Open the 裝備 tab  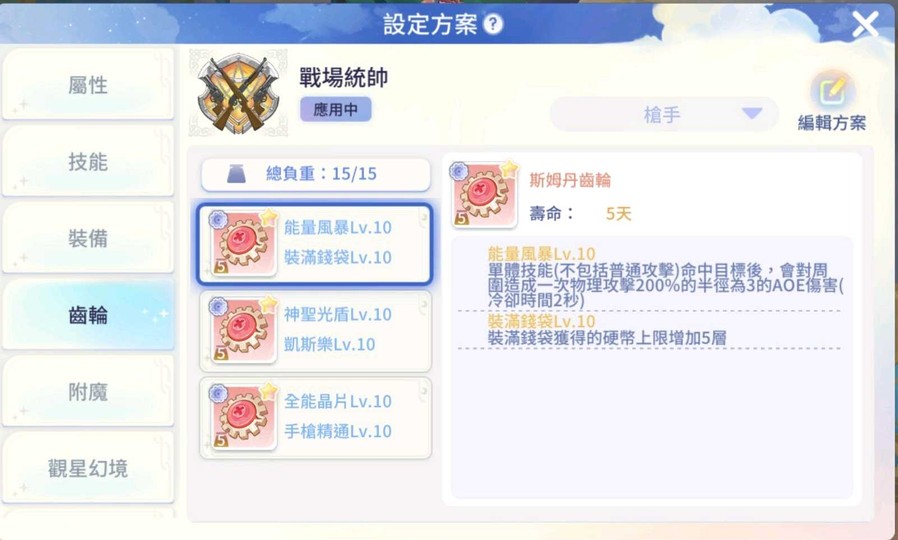(x=88, y=238)
